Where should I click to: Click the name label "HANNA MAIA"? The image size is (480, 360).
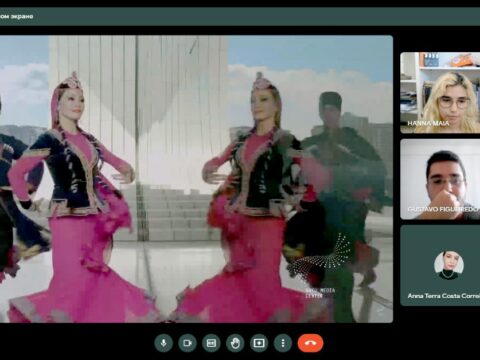tap(428, 123)
